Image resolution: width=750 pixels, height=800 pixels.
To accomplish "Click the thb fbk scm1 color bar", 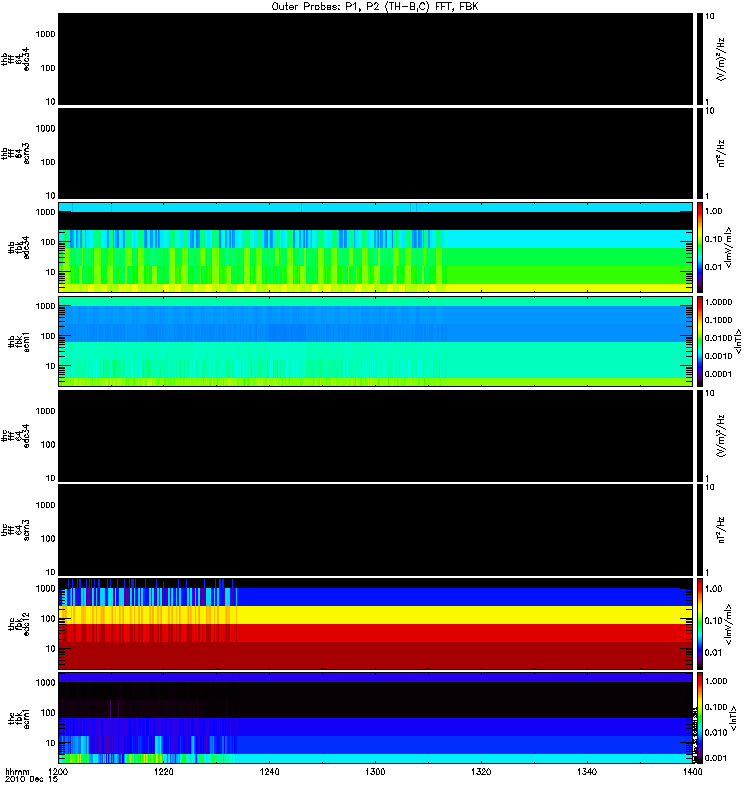I will tap(700, 341).
